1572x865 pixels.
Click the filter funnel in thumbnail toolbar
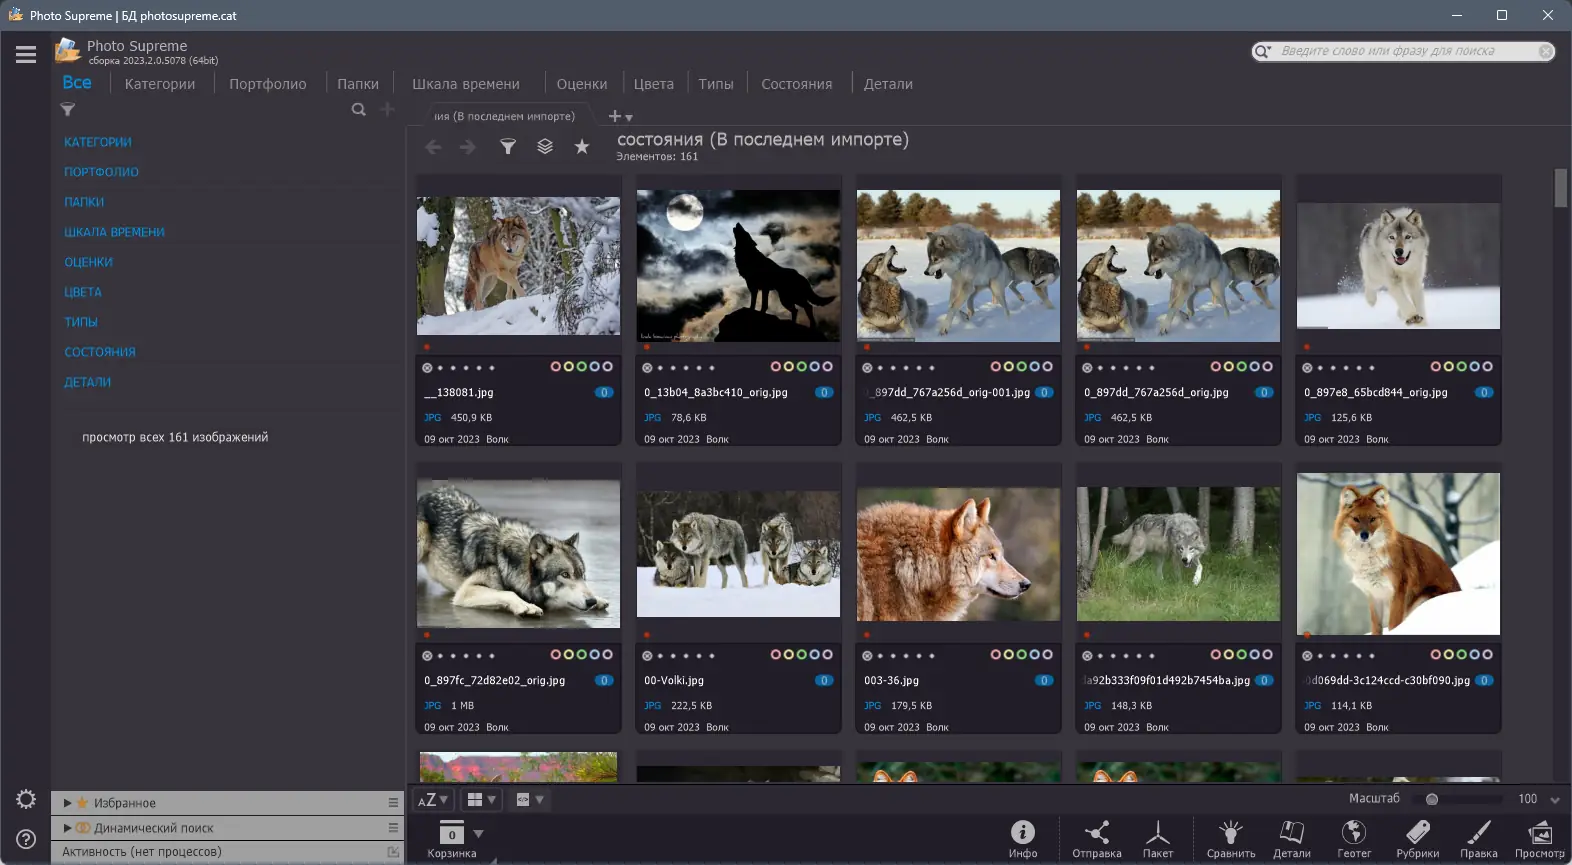(x=508, y=147)
